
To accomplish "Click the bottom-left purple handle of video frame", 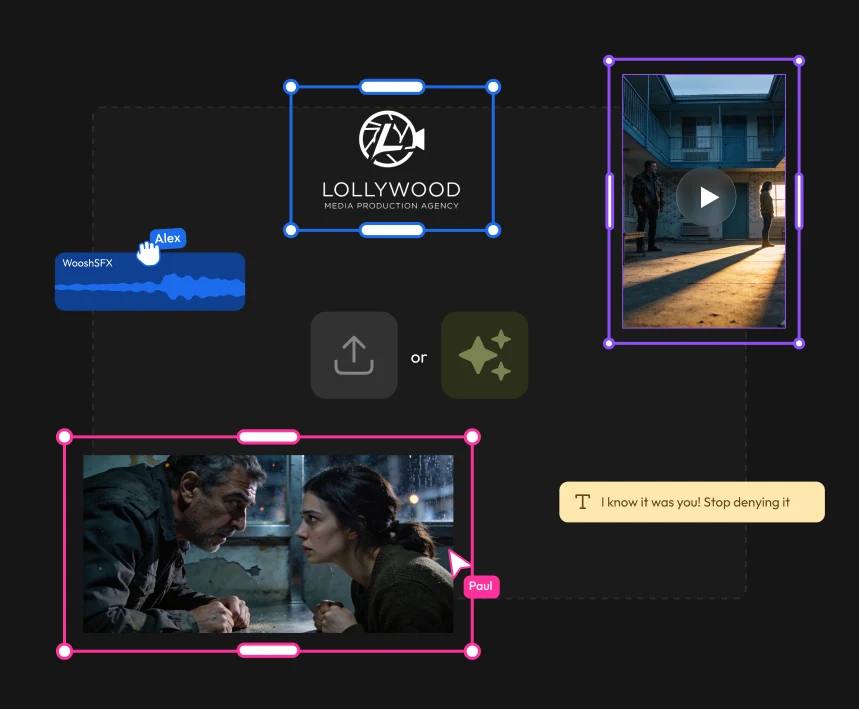I will (609, 344).
